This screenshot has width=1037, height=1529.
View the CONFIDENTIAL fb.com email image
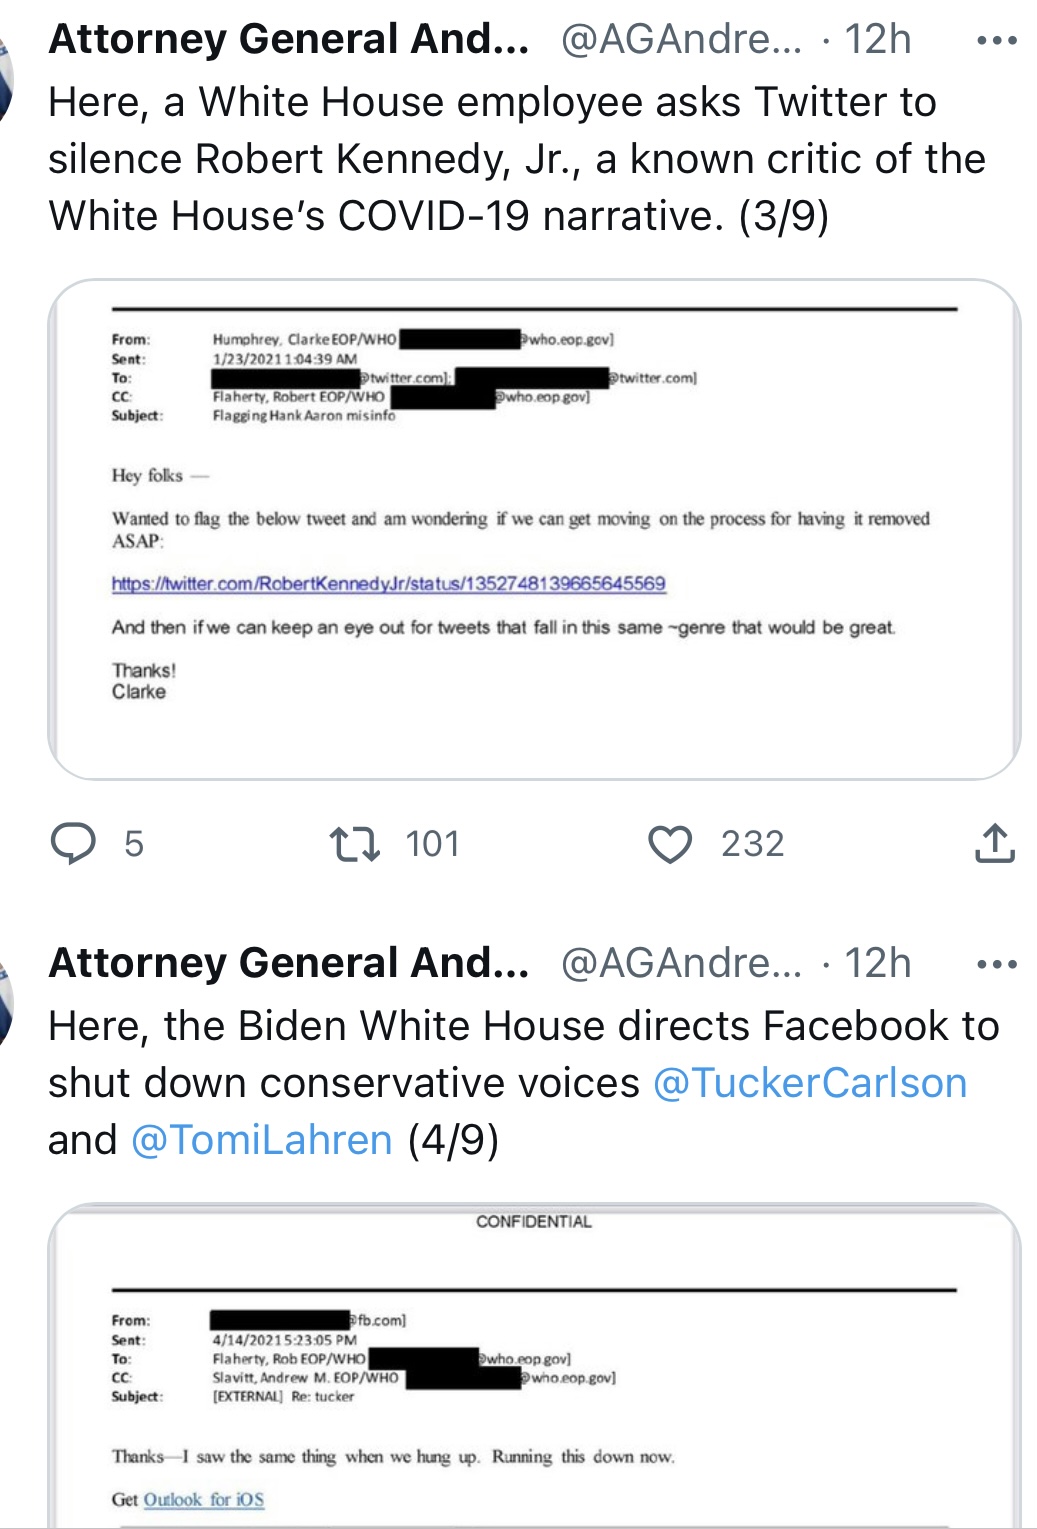point(534,1366)
